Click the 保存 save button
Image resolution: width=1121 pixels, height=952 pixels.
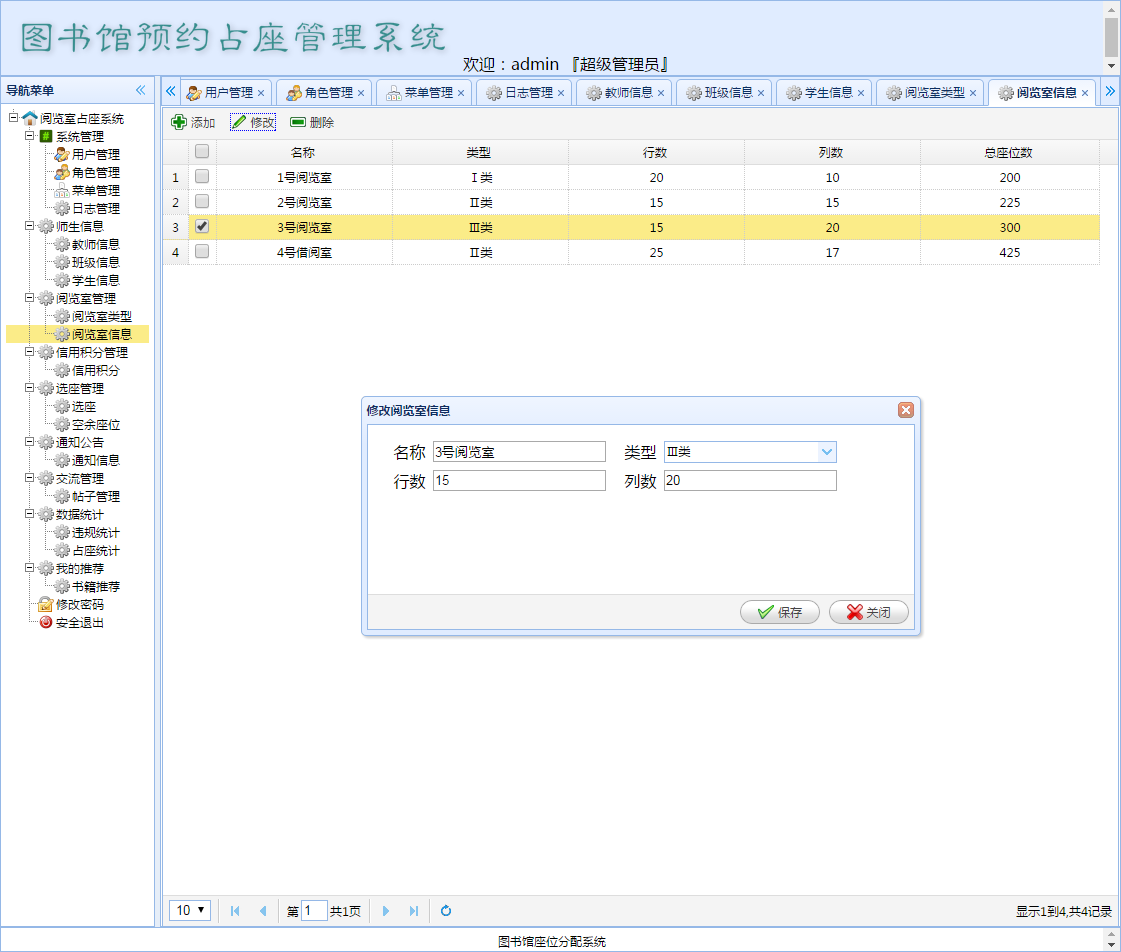779,612
